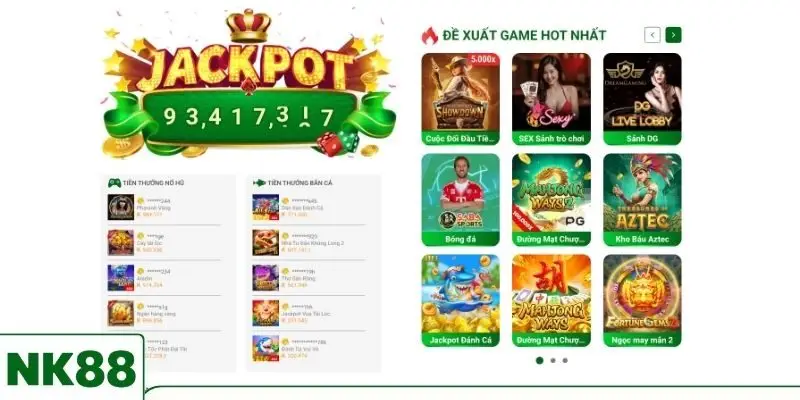Go to previous hot games page arrow

[653, 35]
